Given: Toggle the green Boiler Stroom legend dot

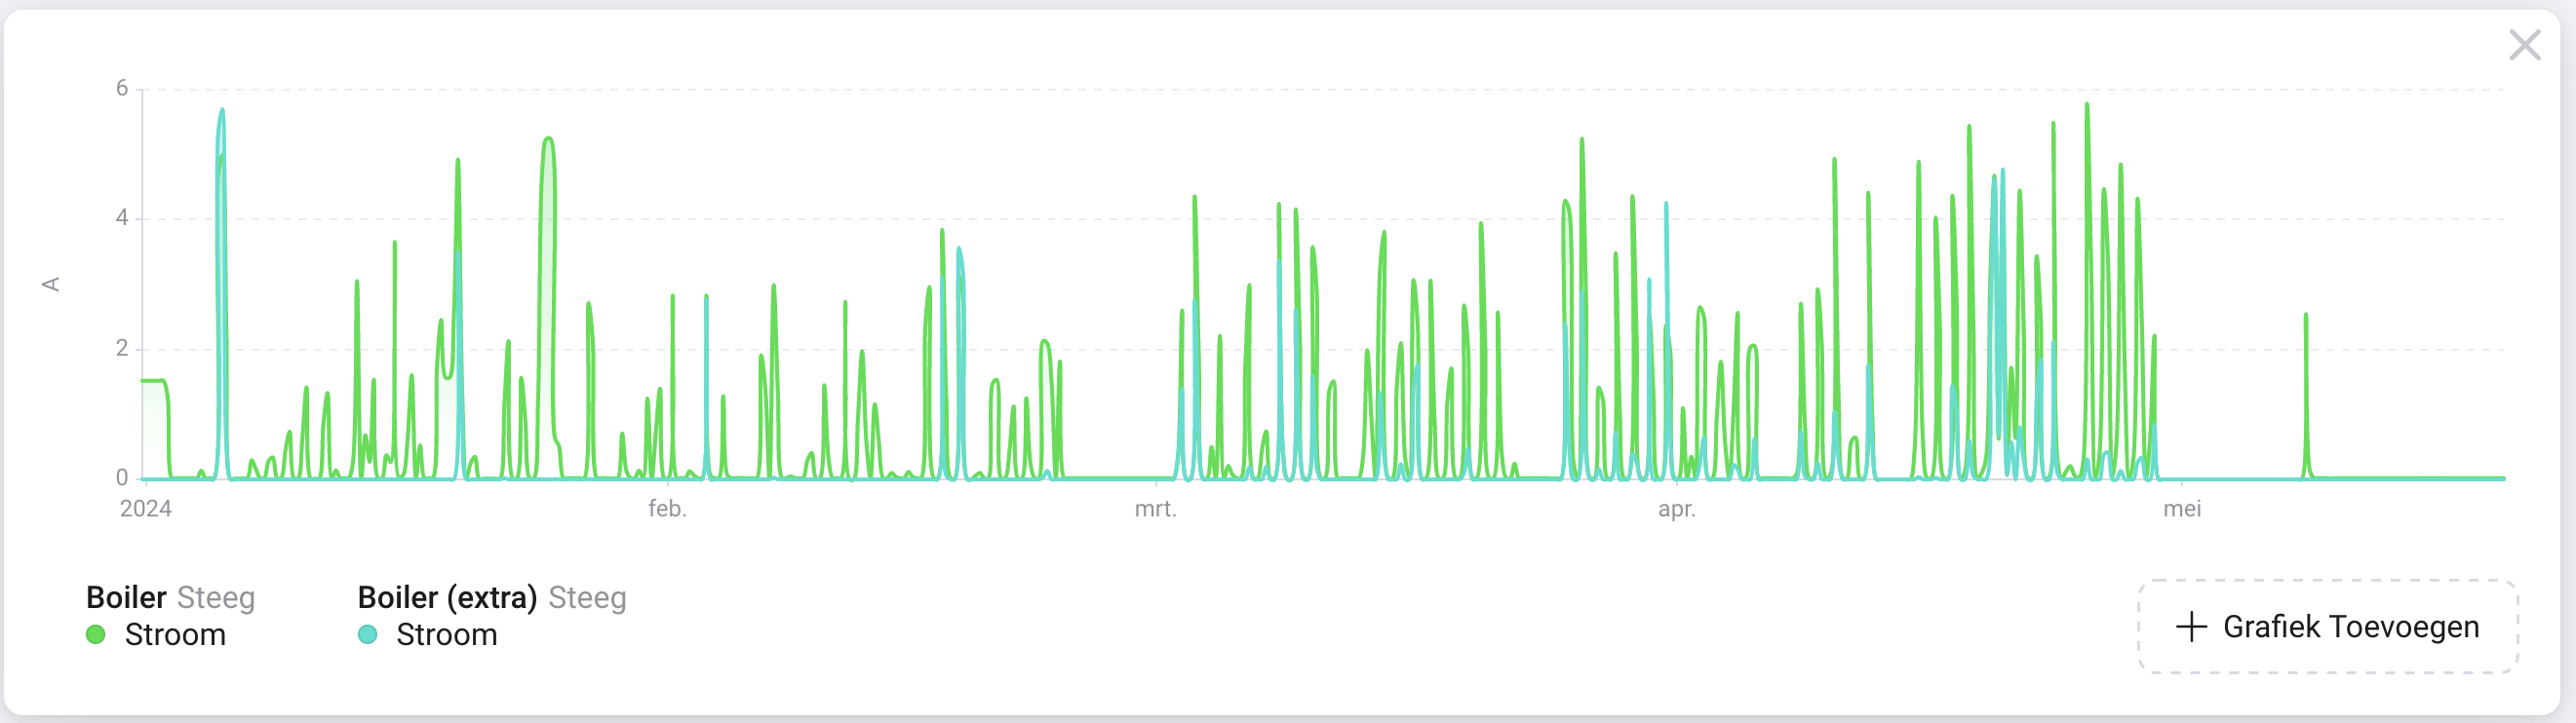Looking at the screenshot, I should (x=96, y=634).
